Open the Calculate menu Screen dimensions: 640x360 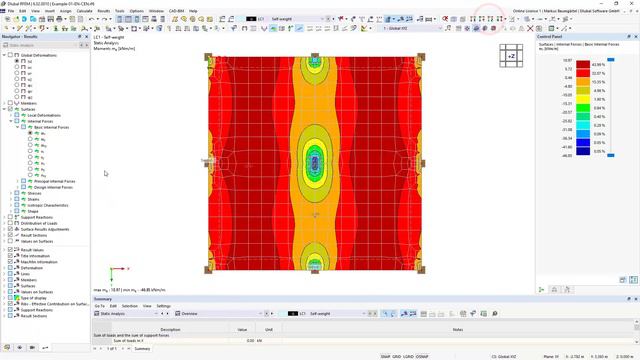[x=84, y=11]
